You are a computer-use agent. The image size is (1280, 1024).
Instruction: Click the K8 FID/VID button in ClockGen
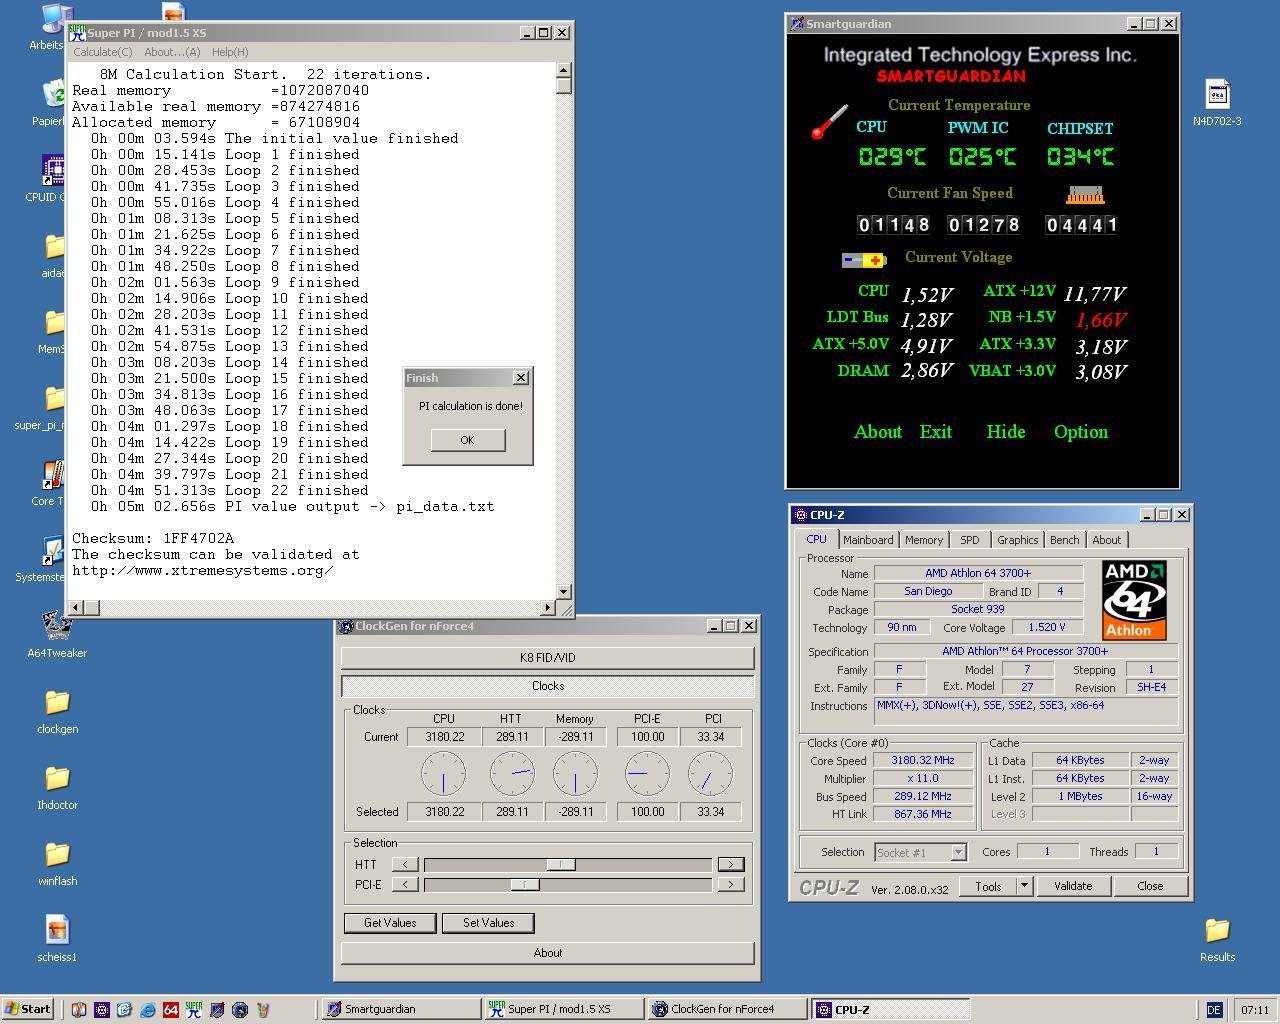click(x=548, y=658)
